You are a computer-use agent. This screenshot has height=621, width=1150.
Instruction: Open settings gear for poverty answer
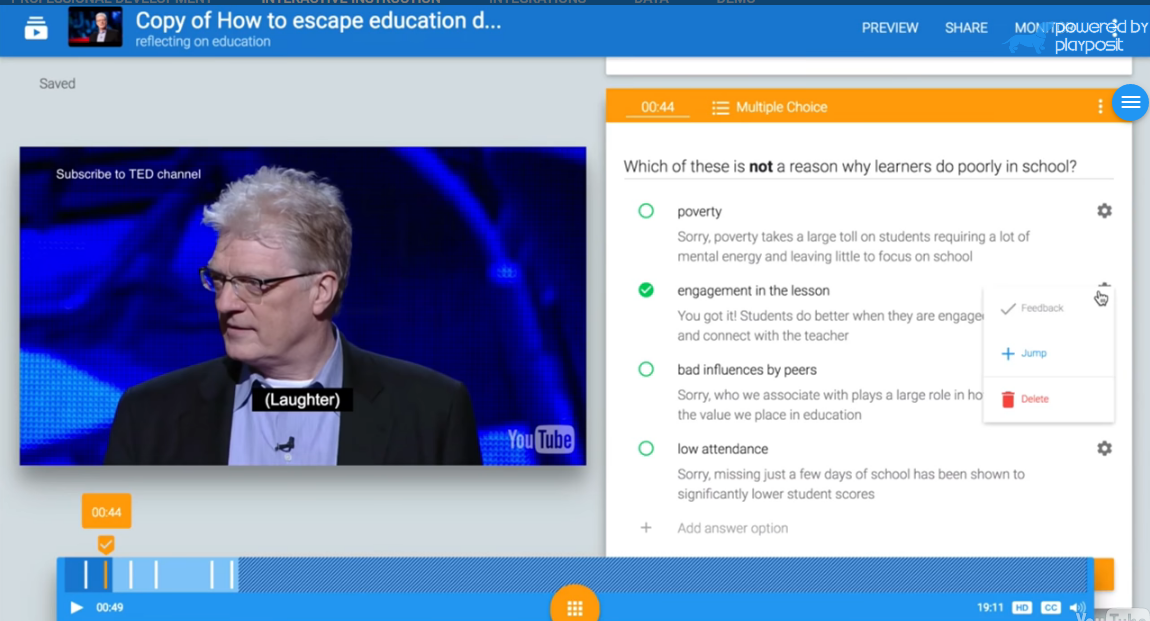[1104, 211]
